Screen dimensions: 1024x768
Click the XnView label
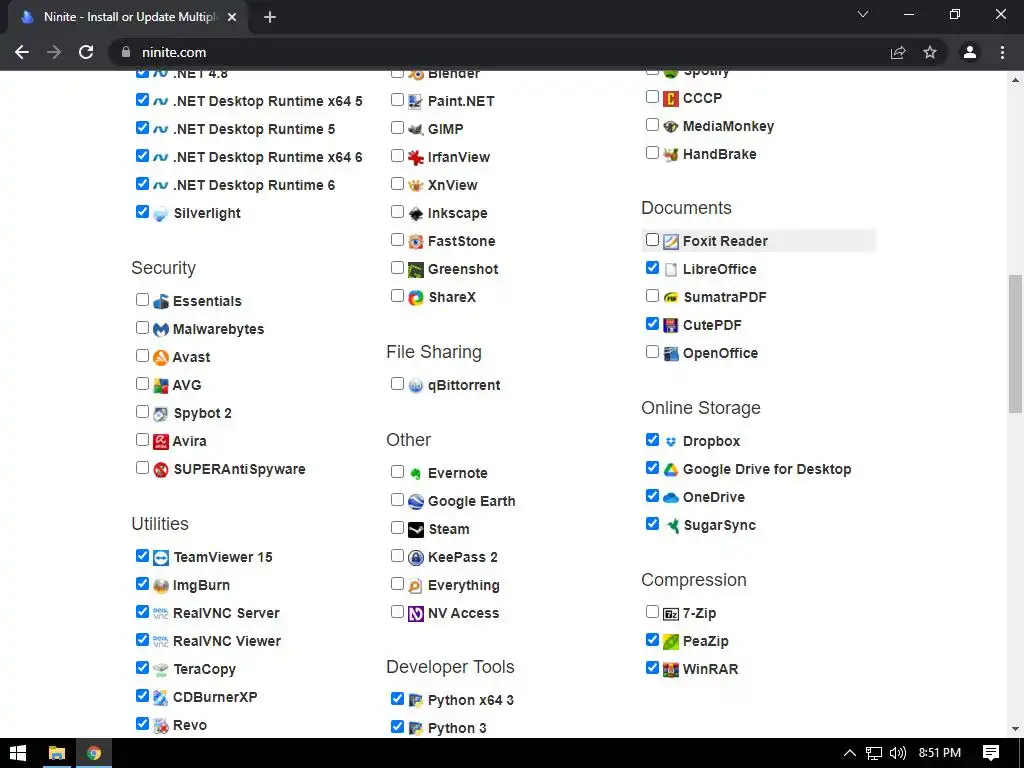453,185
